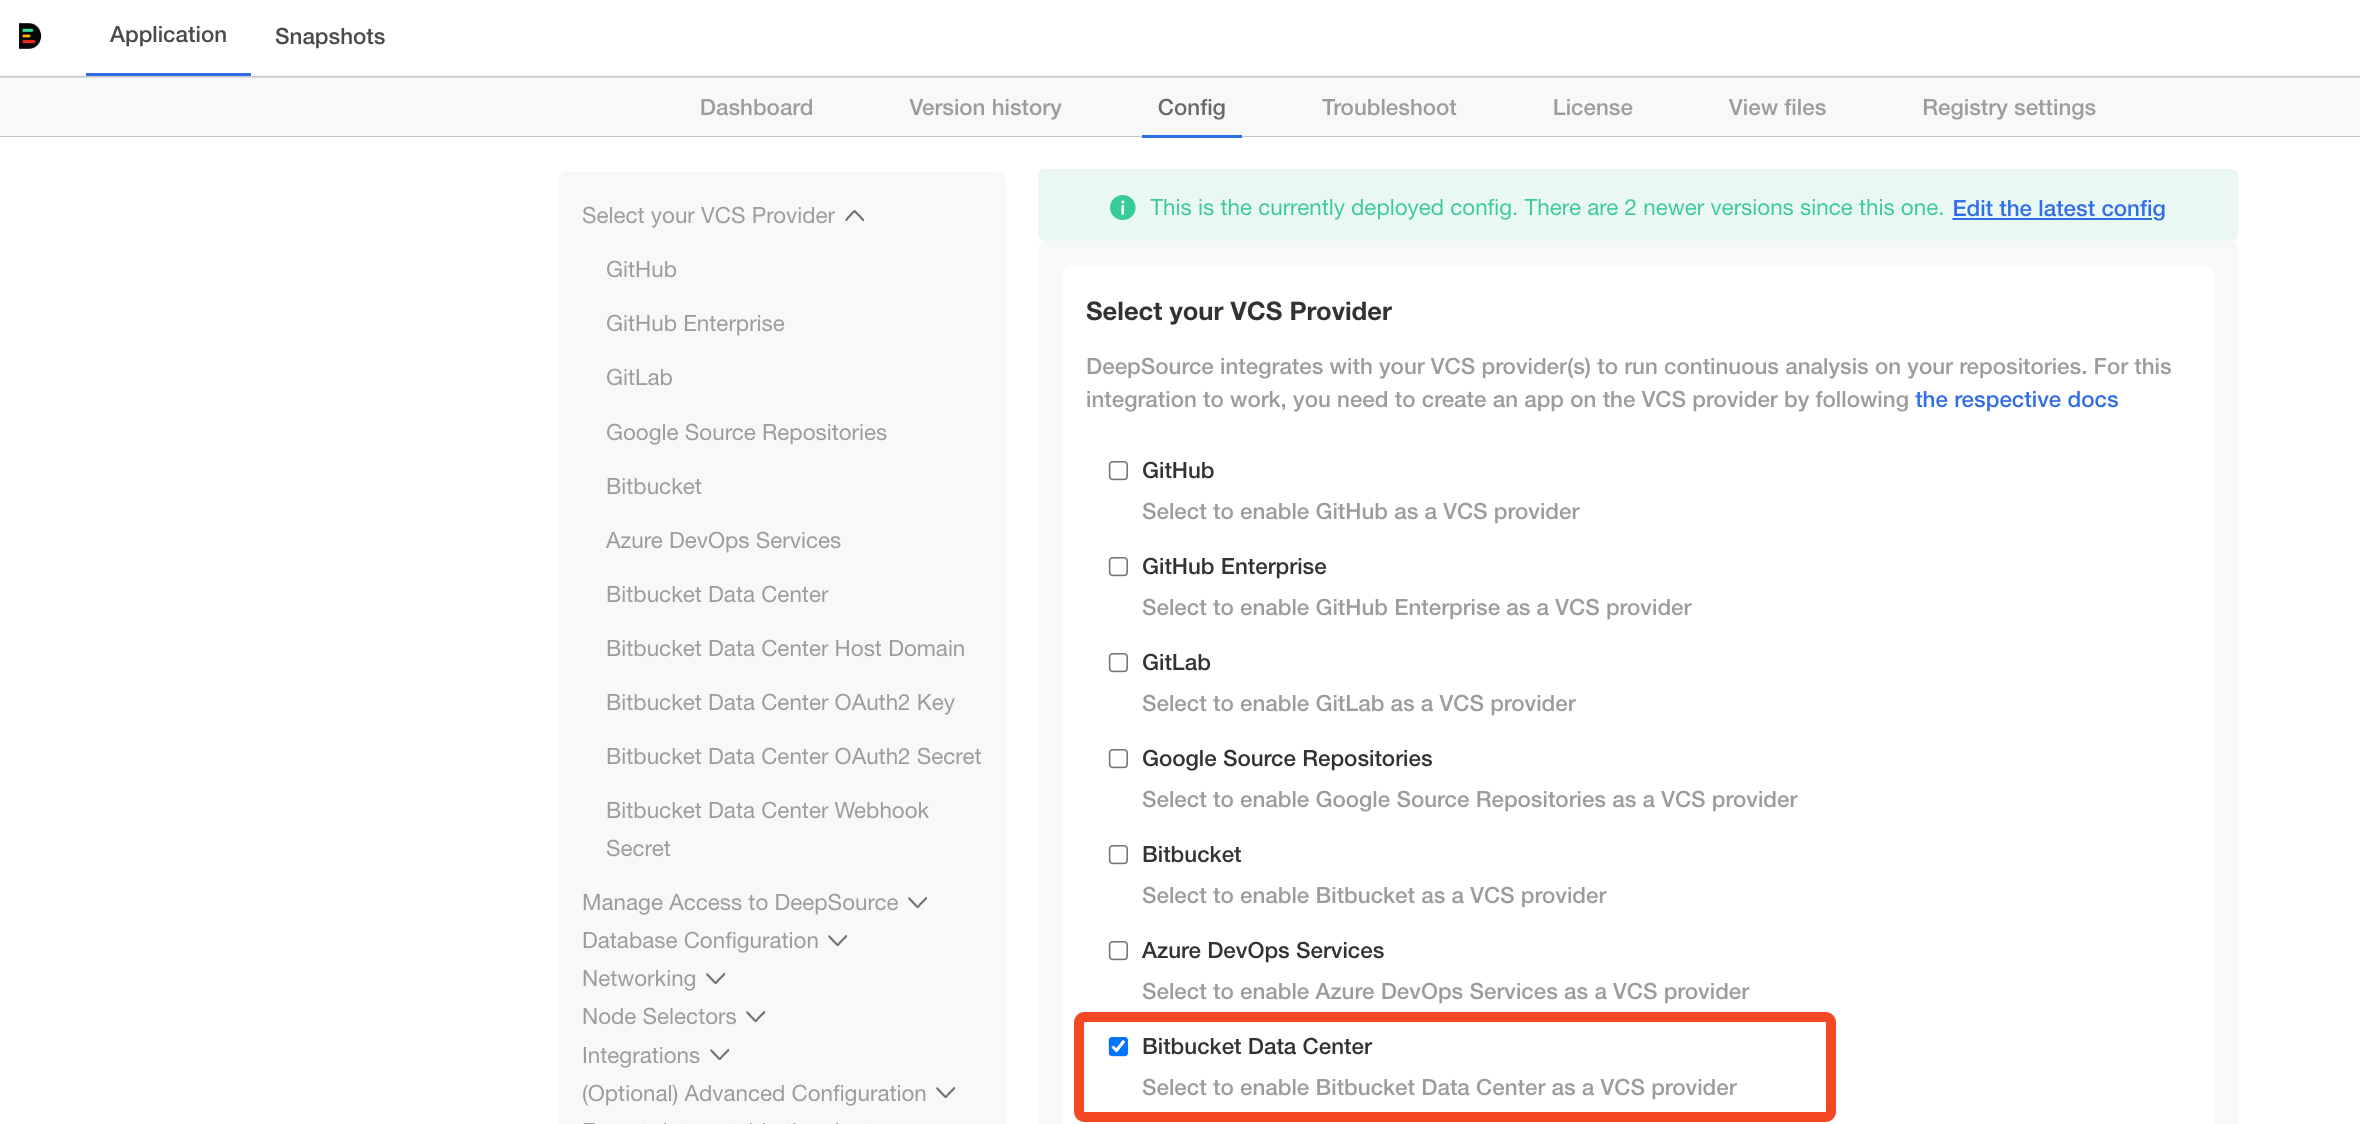Open the Troubleshoot tab
This screenshot has width=2360, height=1124.
tap(1388, 108)
